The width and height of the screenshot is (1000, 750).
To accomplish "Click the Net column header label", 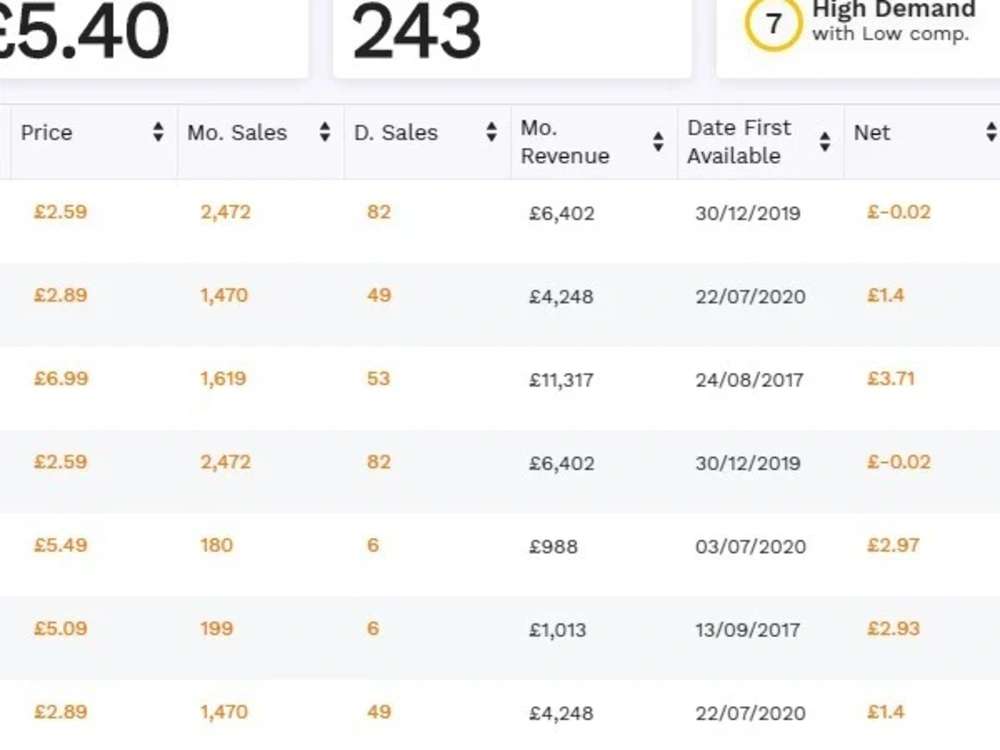I will click(872, 133).
